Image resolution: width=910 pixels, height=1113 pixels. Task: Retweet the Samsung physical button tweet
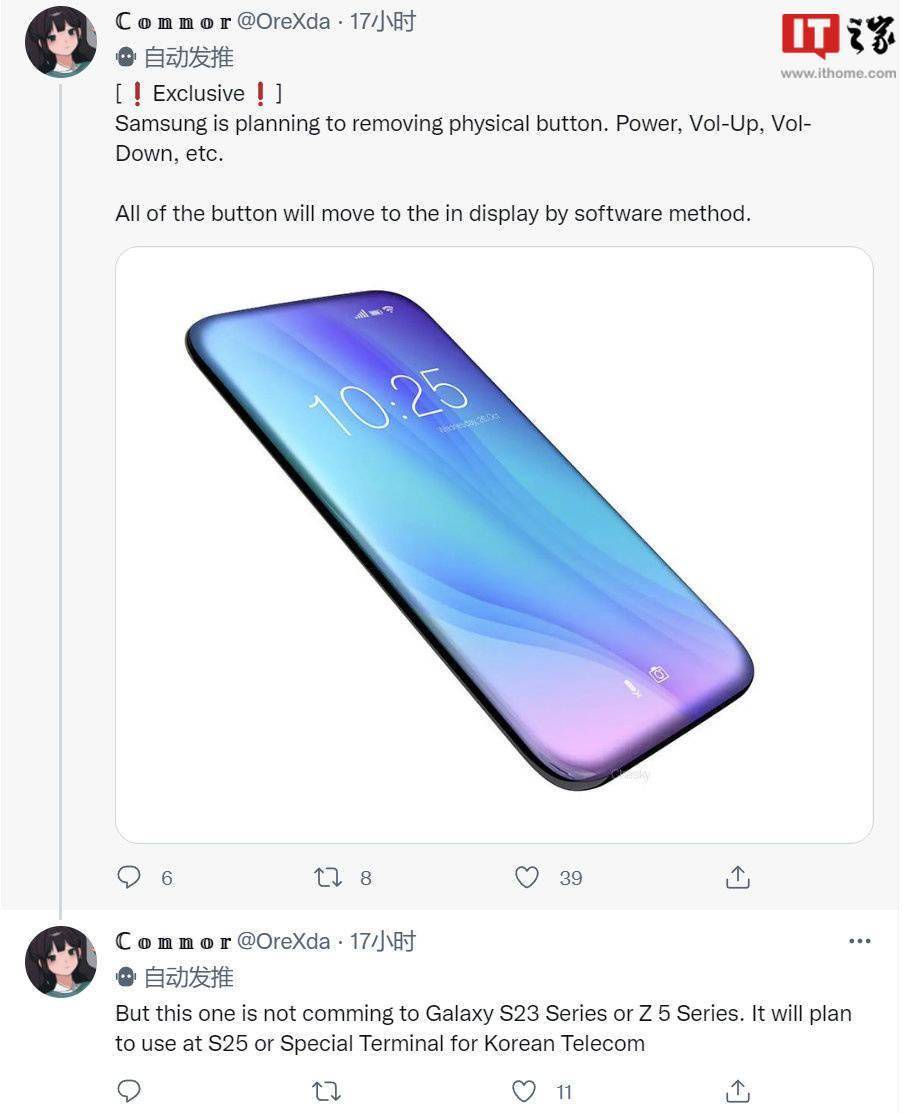(x=328, y=877)
